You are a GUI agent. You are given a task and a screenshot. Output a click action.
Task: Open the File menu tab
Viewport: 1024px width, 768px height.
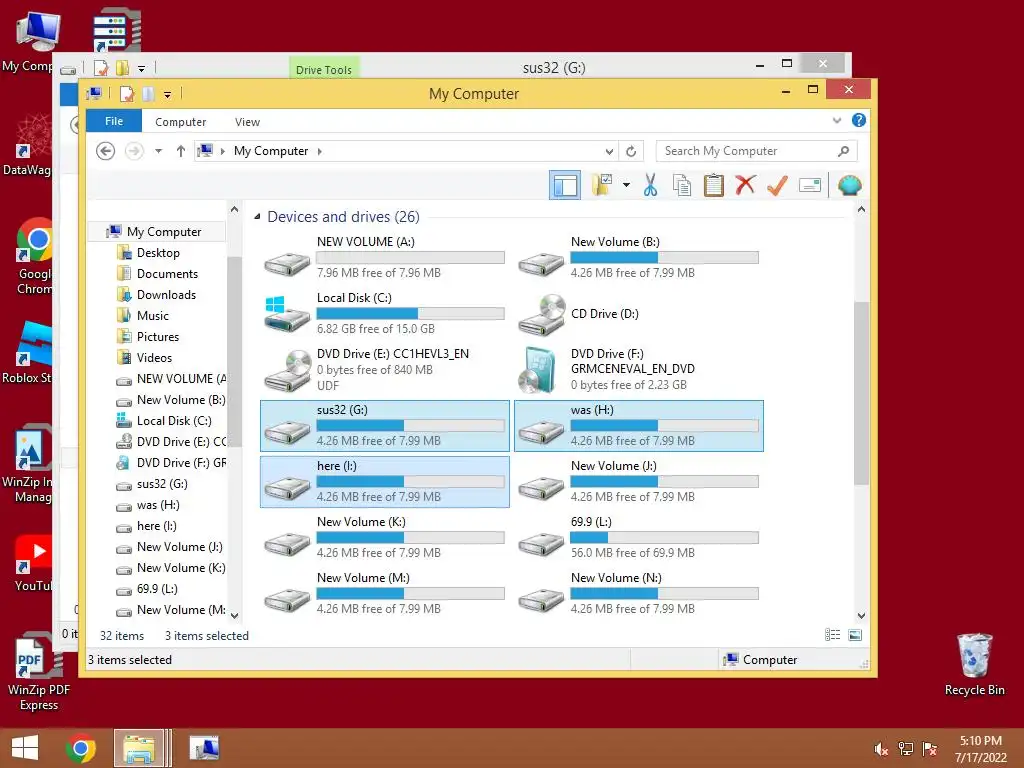pos(114,121)
